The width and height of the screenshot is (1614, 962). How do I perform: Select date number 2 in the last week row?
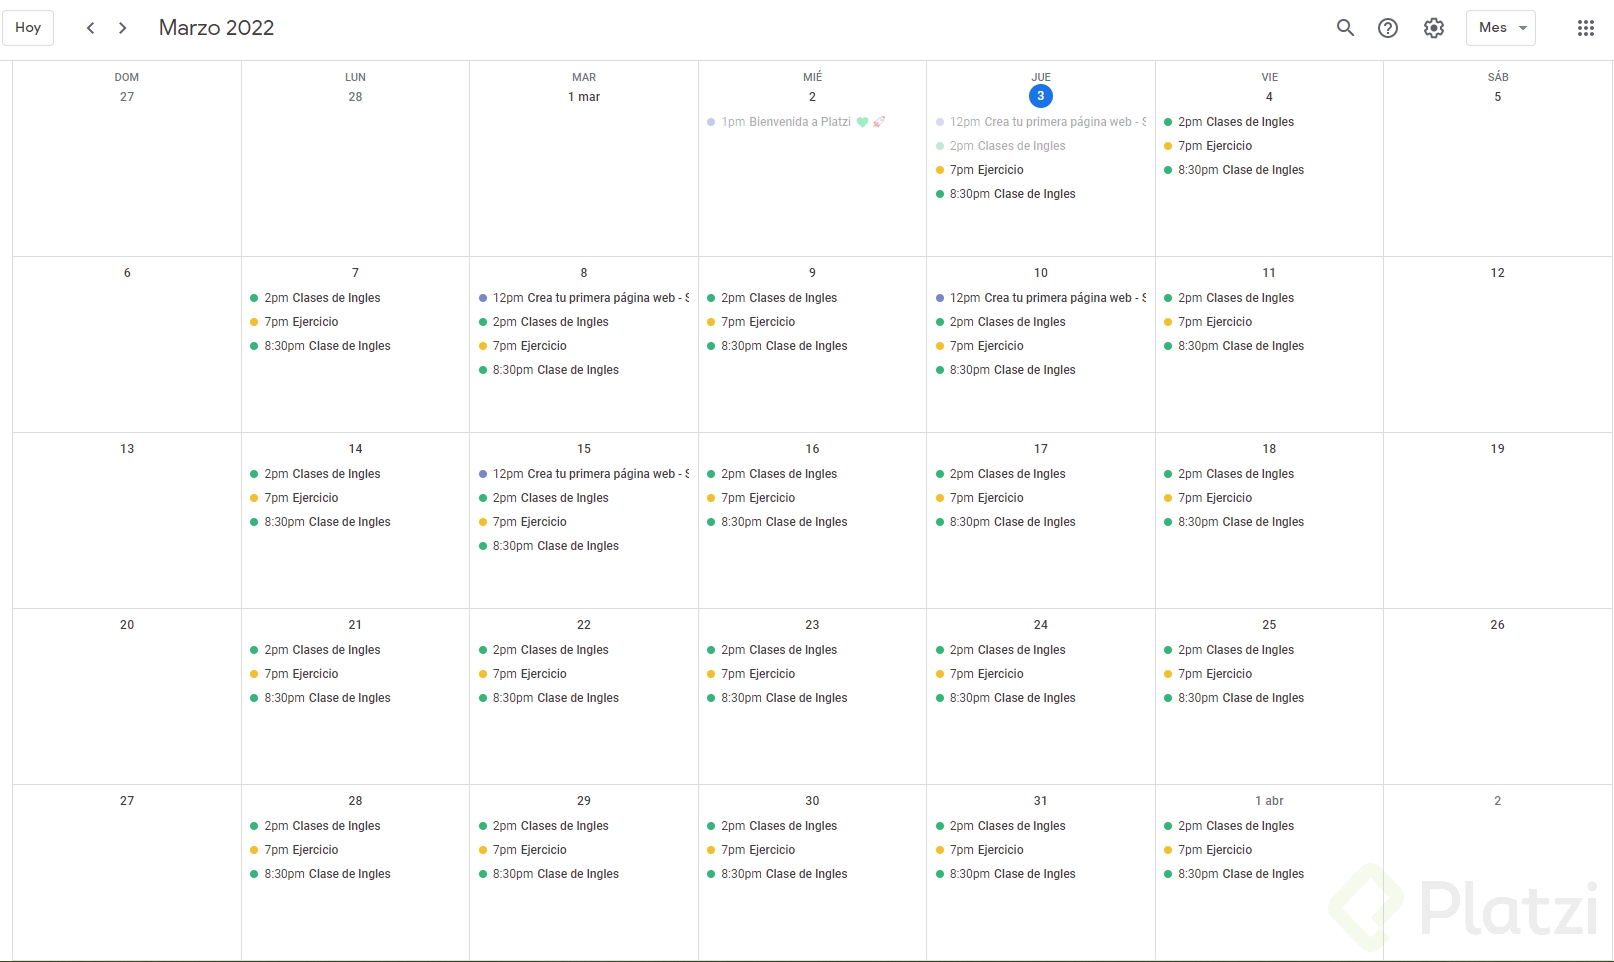1497,801
